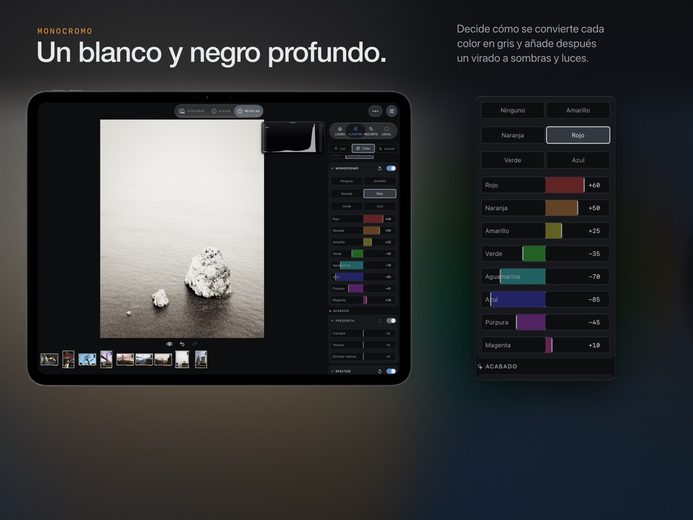Reset the Monocromo section with its reset arrow

(x=379, y=168)
